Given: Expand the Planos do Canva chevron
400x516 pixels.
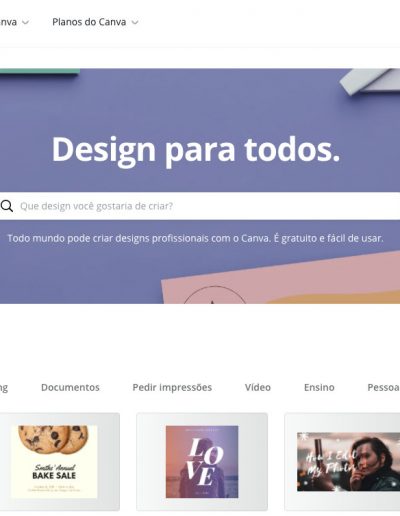Looking at the screenshot, I should tap(135, 22).
